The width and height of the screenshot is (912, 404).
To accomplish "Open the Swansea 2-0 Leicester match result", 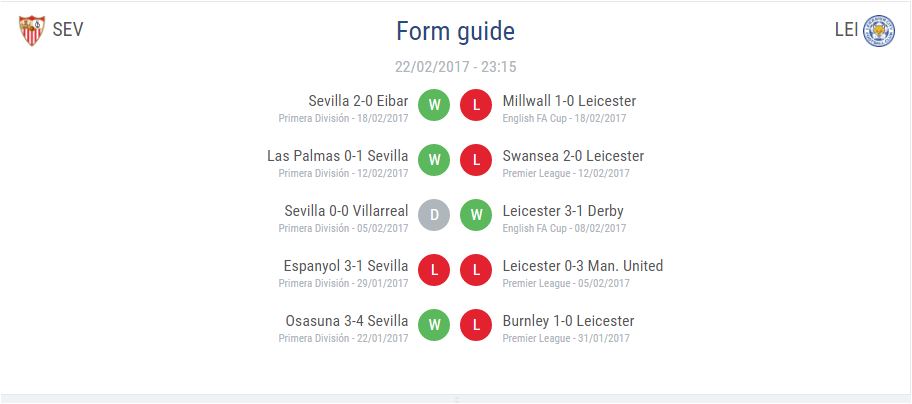I will click(x=573, y=156).
